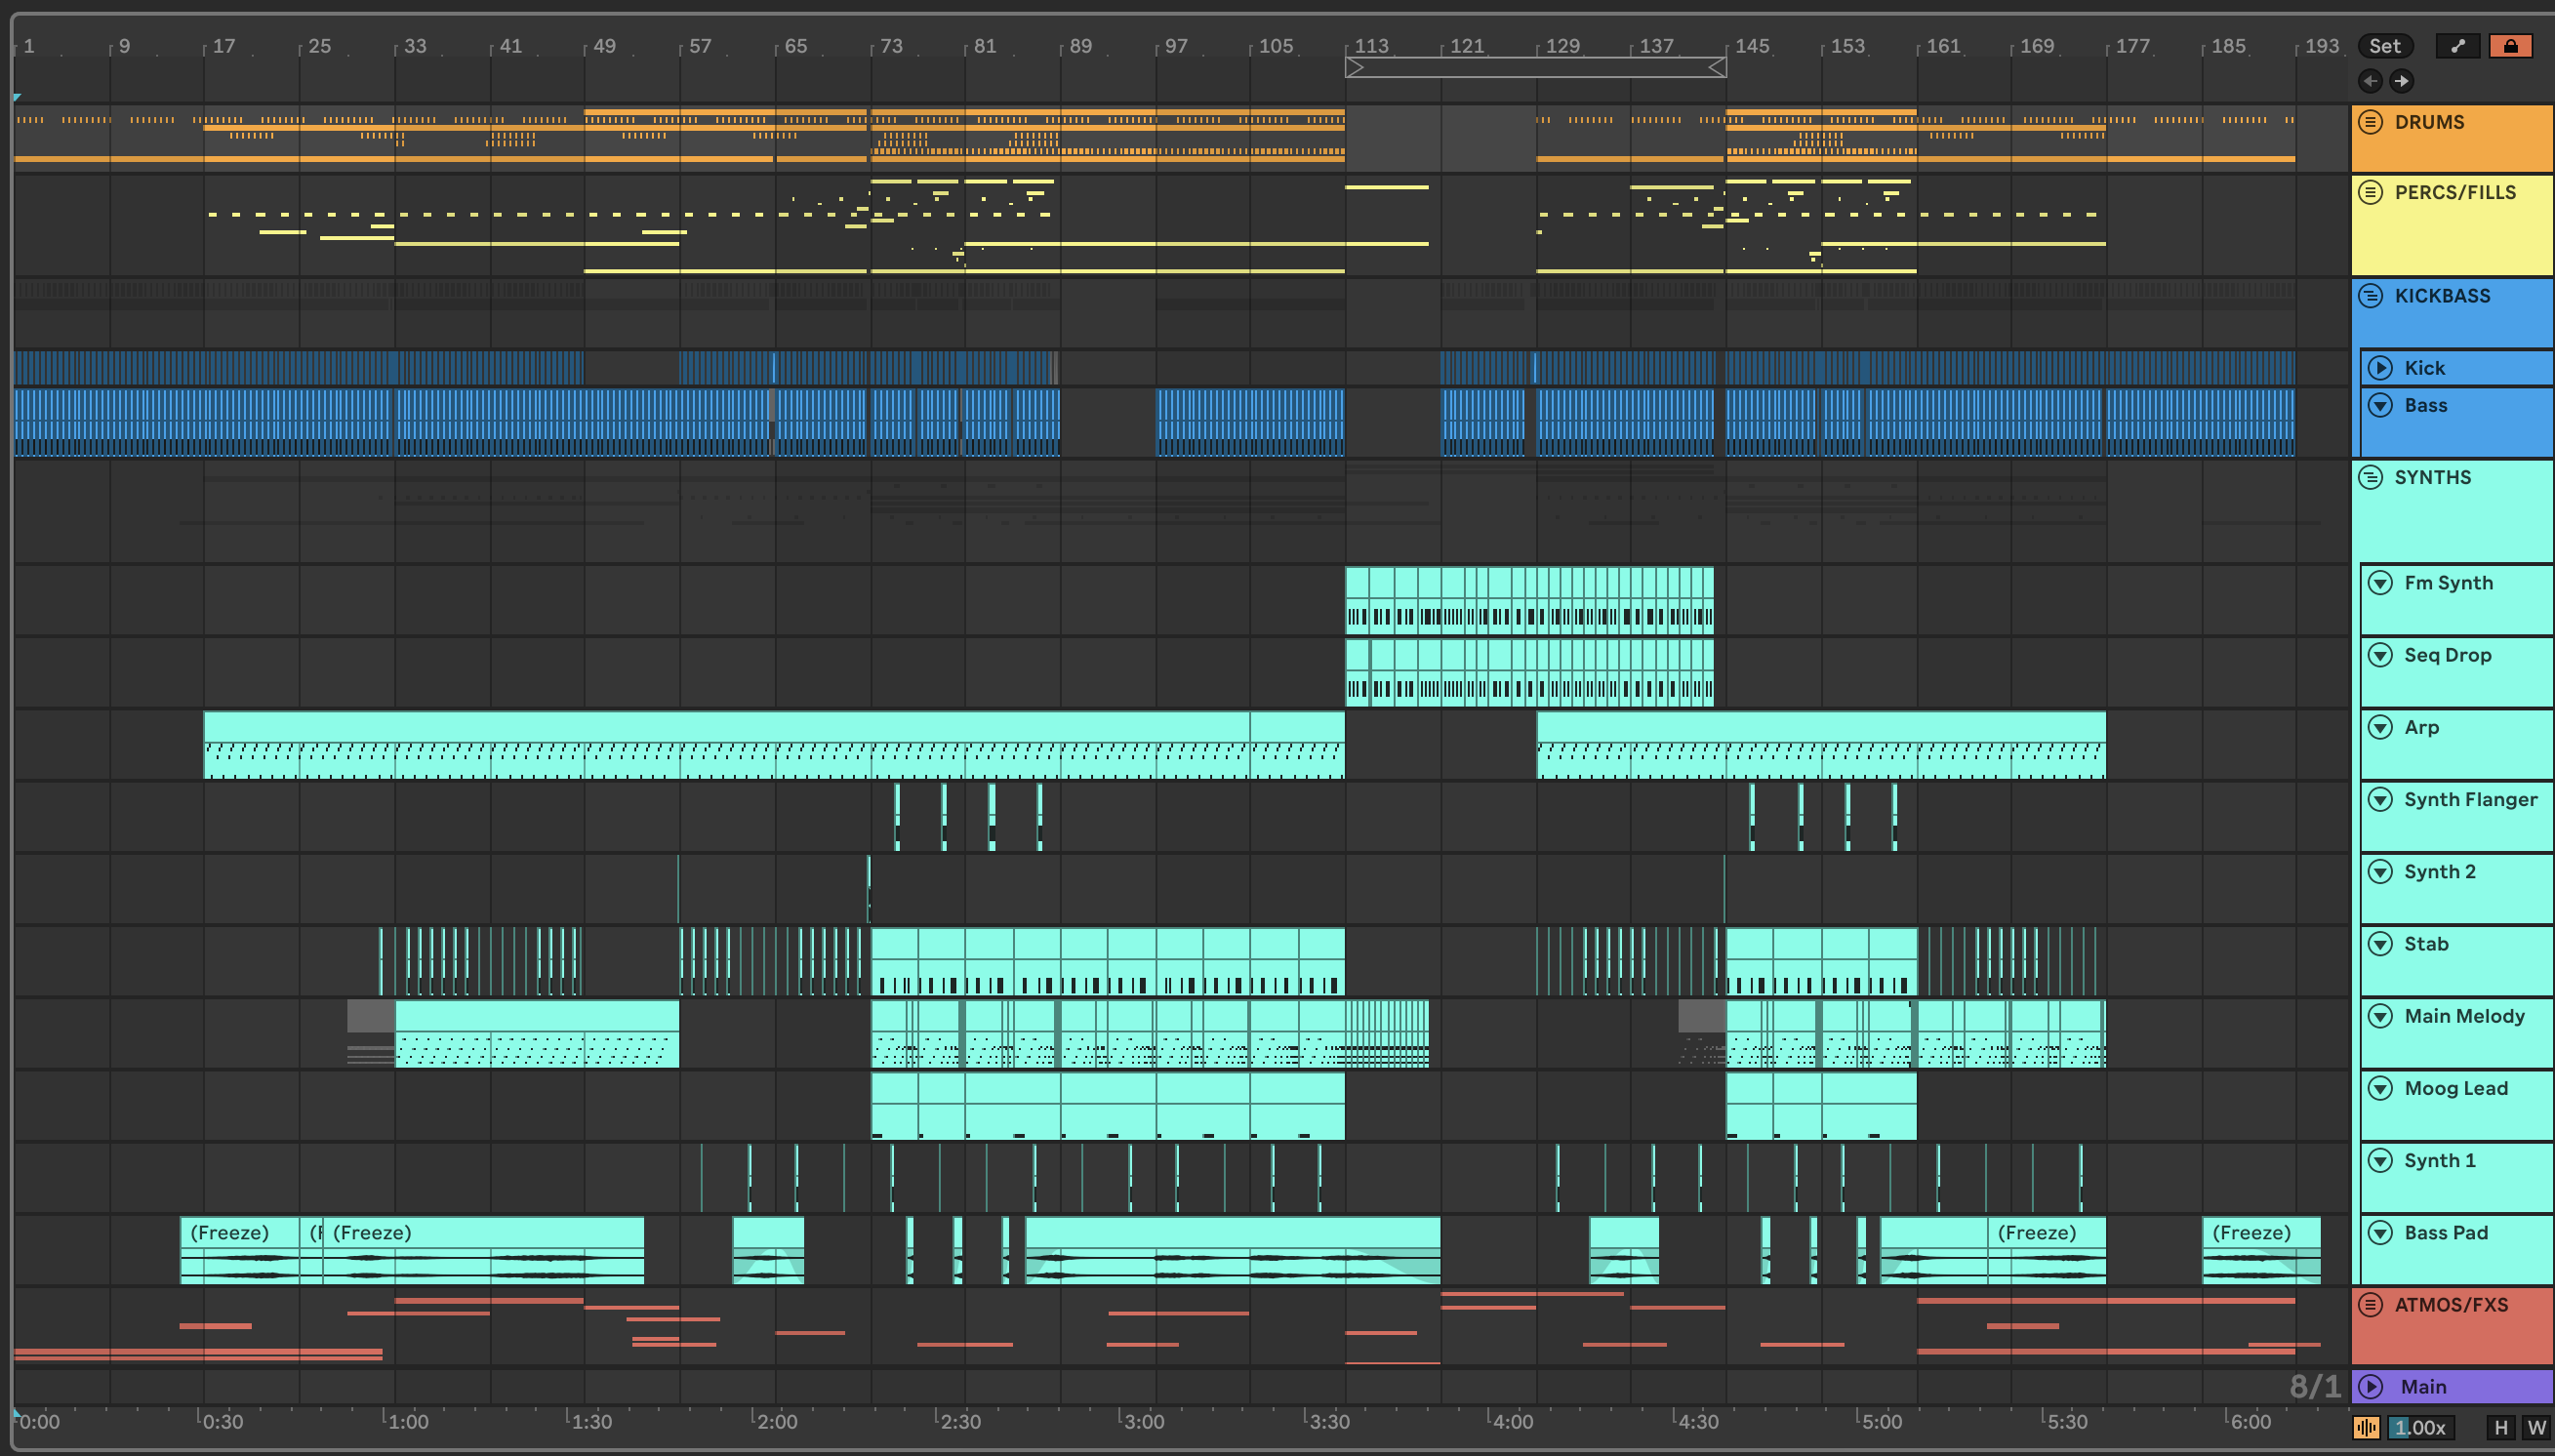This screenshot has height=1456, width=2555.
Task: Collapse the Seq Drop track arrow
Action: point(2380,655)
